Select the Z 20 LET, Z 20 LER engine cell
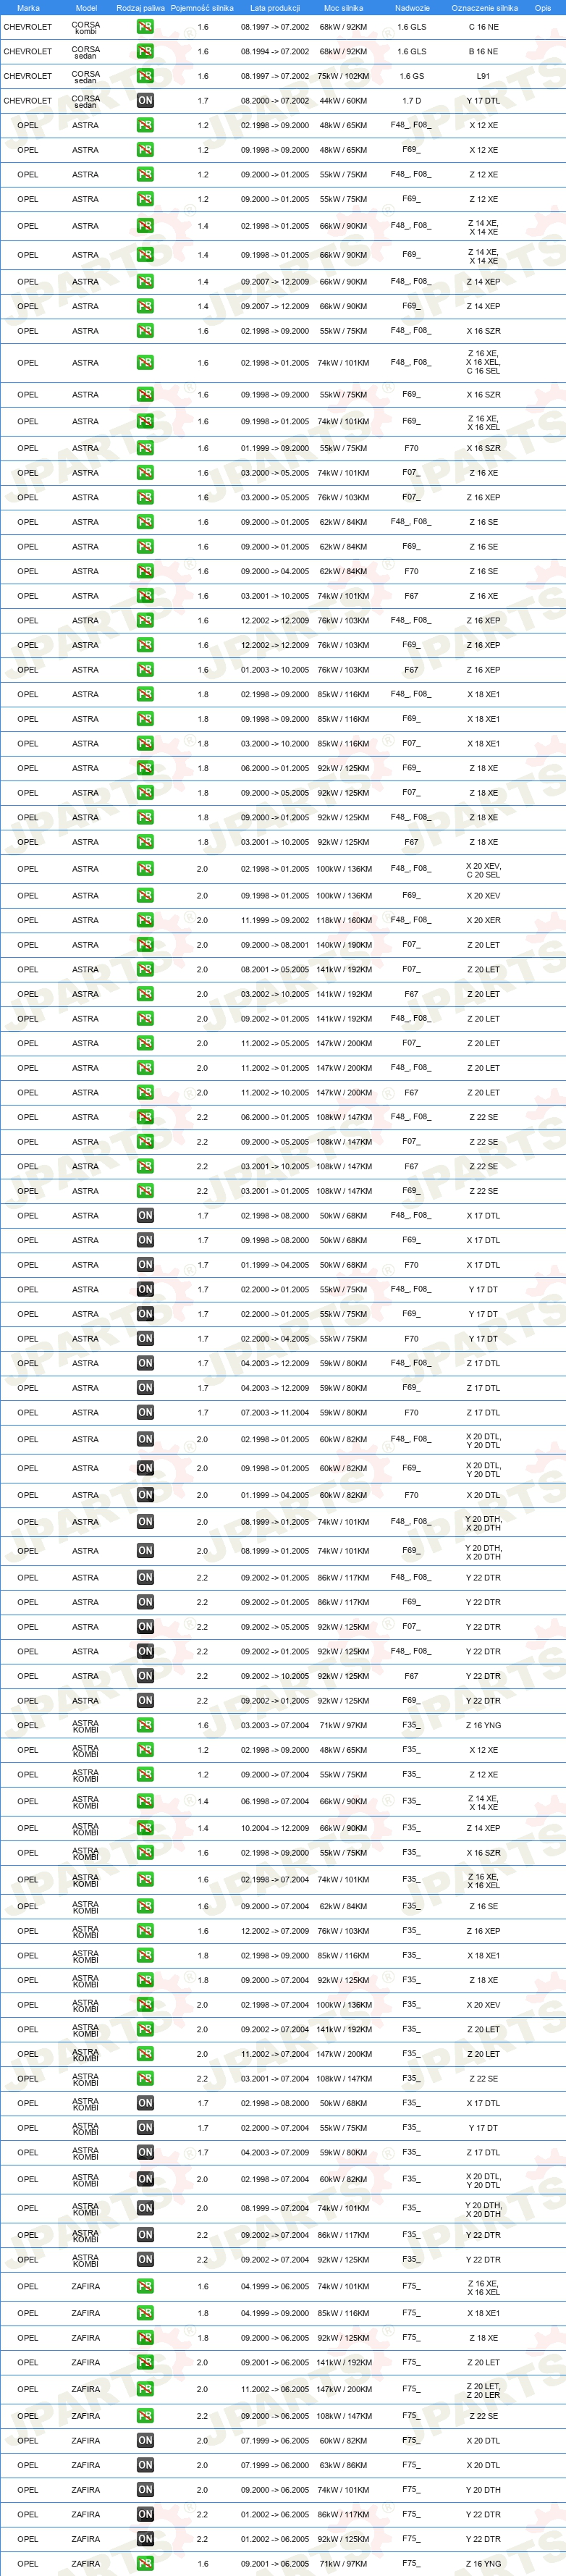 coord(483,2389)
